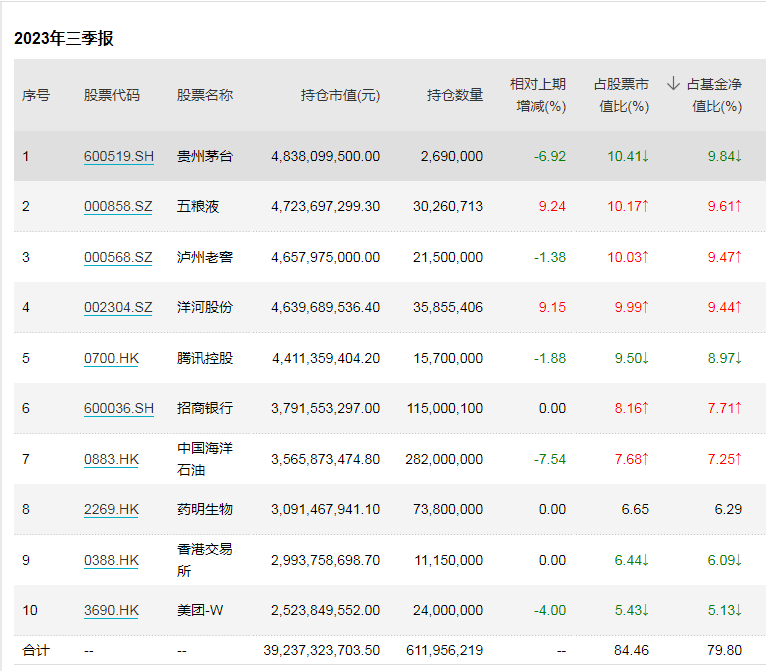Open stock code link 000858.SZ
The width and height of the screenshot is (766, 671).
click(x=118, y=207)
